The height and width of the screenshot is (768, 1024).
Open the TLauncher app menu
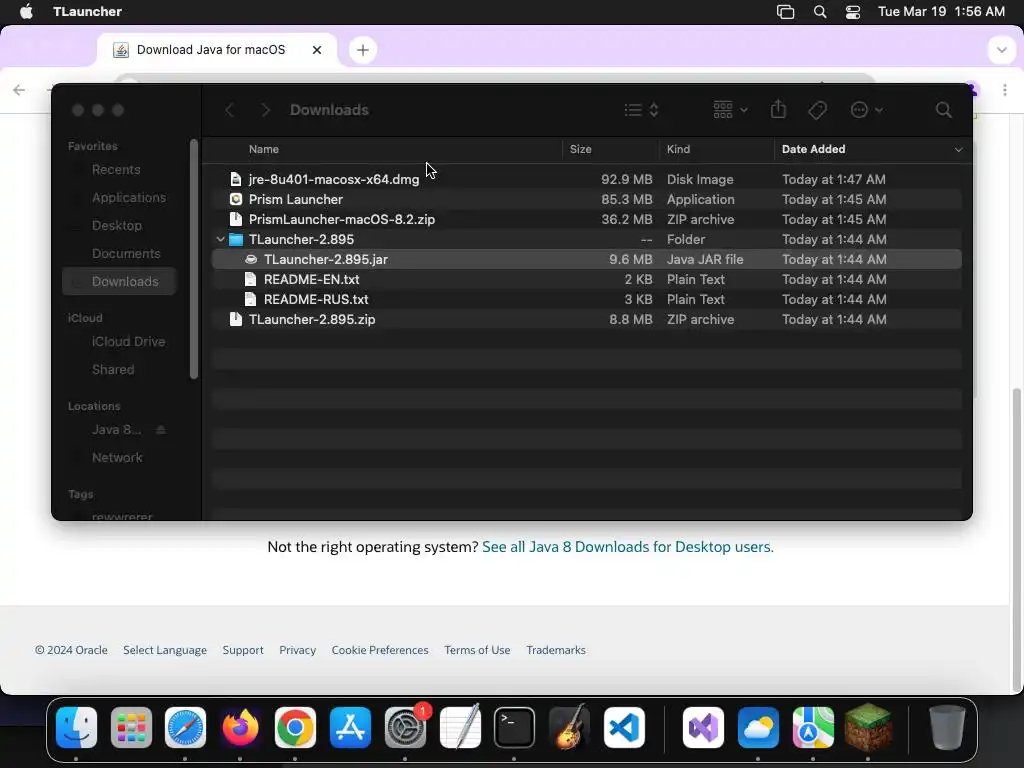click(x=87, y=12)
